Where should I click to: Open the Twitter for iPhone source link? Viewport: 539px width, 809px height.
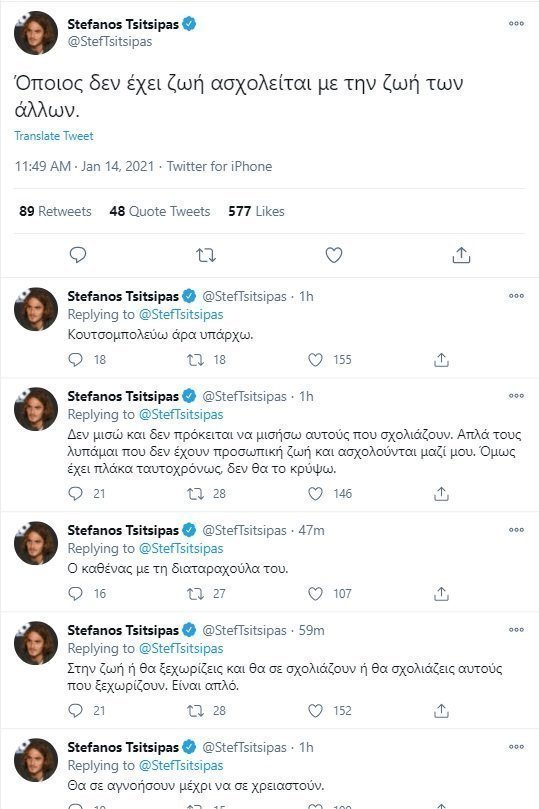[x=219, y=166]
